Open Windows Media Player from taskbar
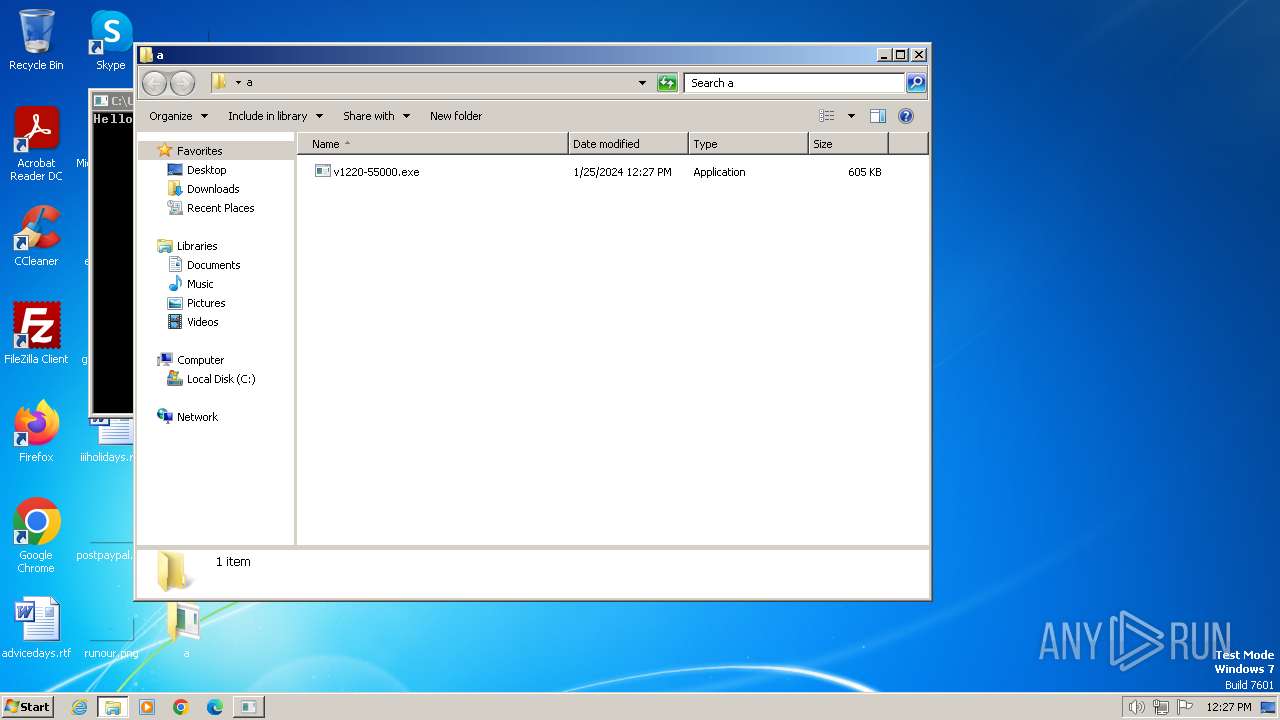 click(147, 707)
